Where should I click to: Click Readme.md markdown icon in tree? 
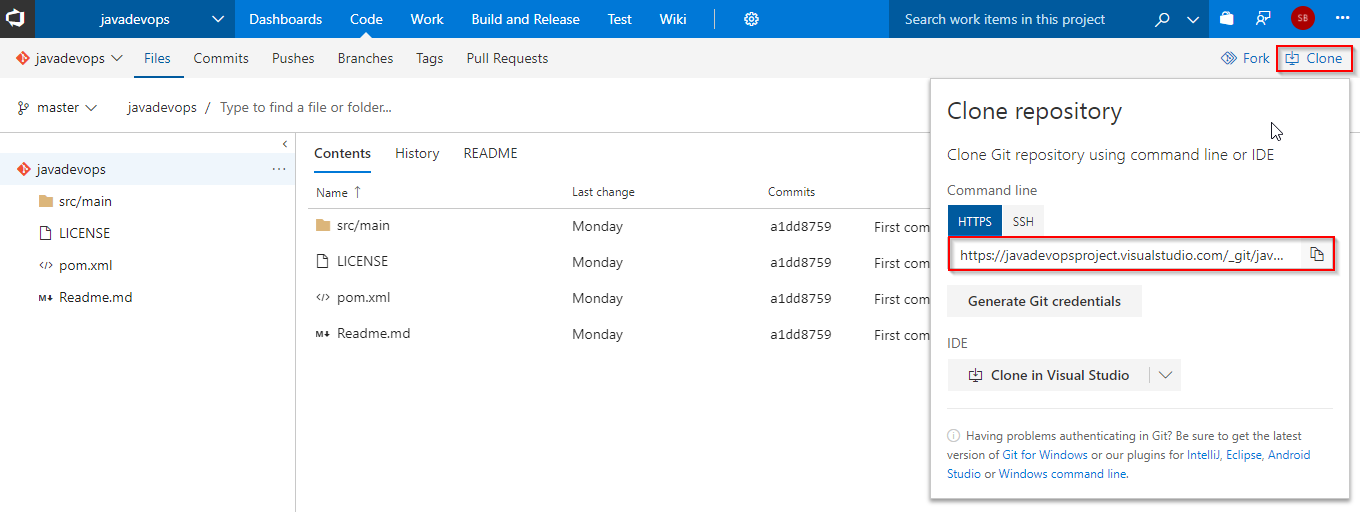tap(45, 298)
